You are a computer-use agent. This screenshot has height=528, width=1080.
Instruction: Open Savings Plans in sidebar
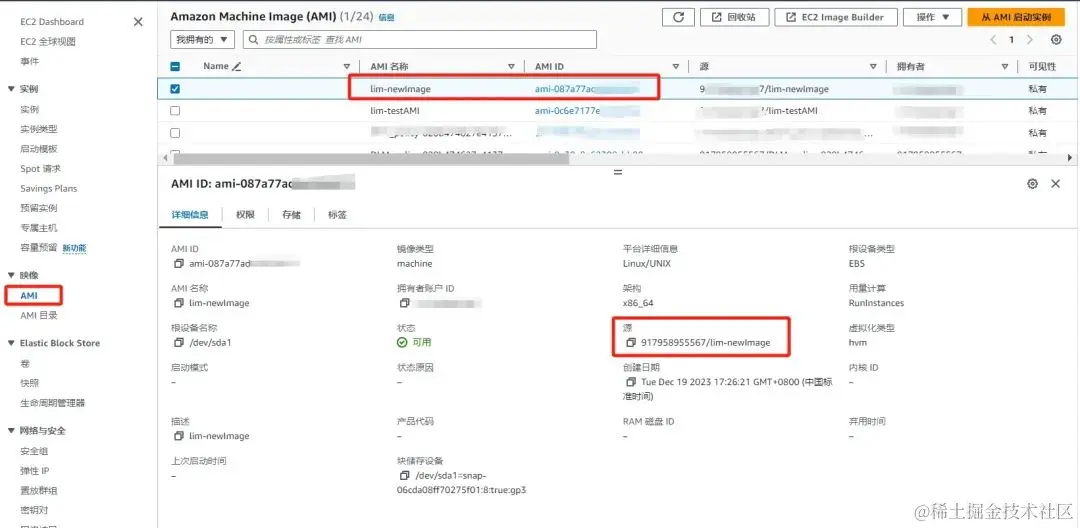(x=49, y=189)
